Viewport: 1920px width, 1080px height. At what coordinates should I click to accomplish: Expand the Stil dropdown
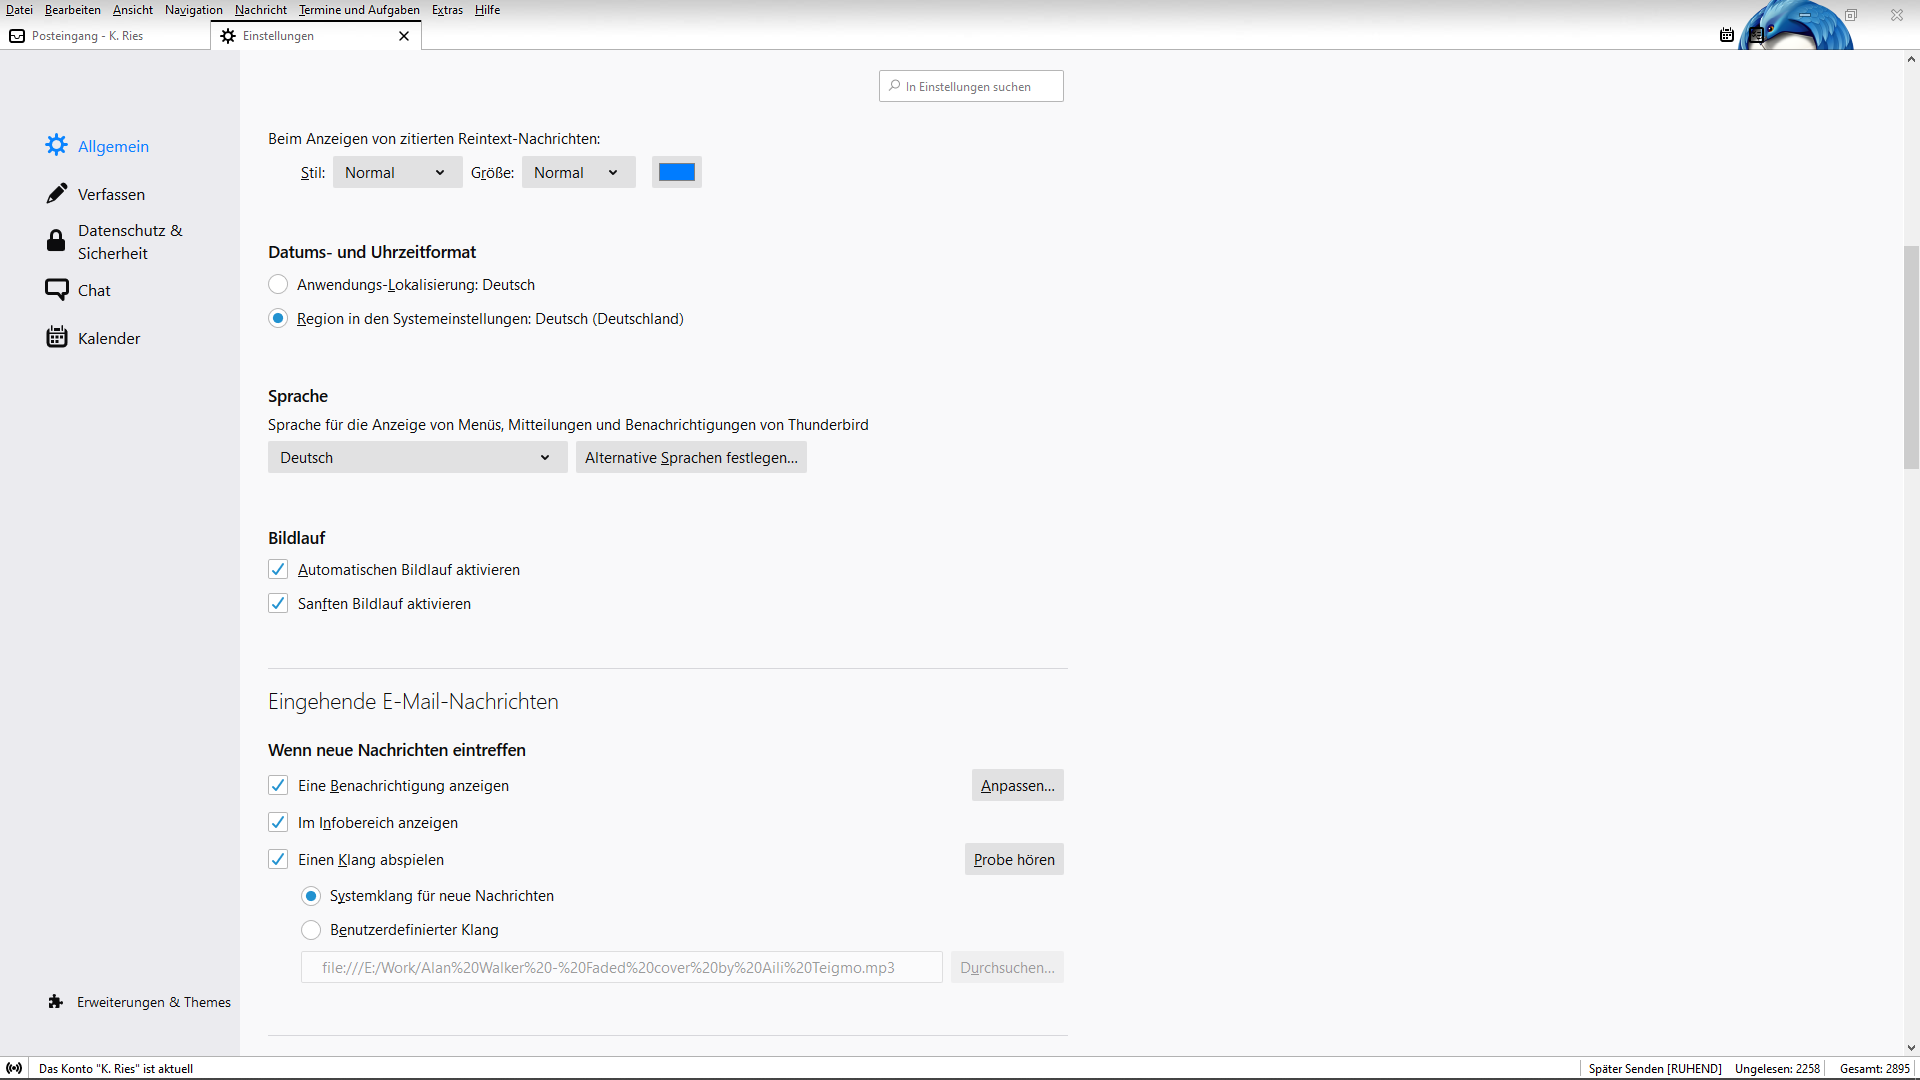pos(397,172)
